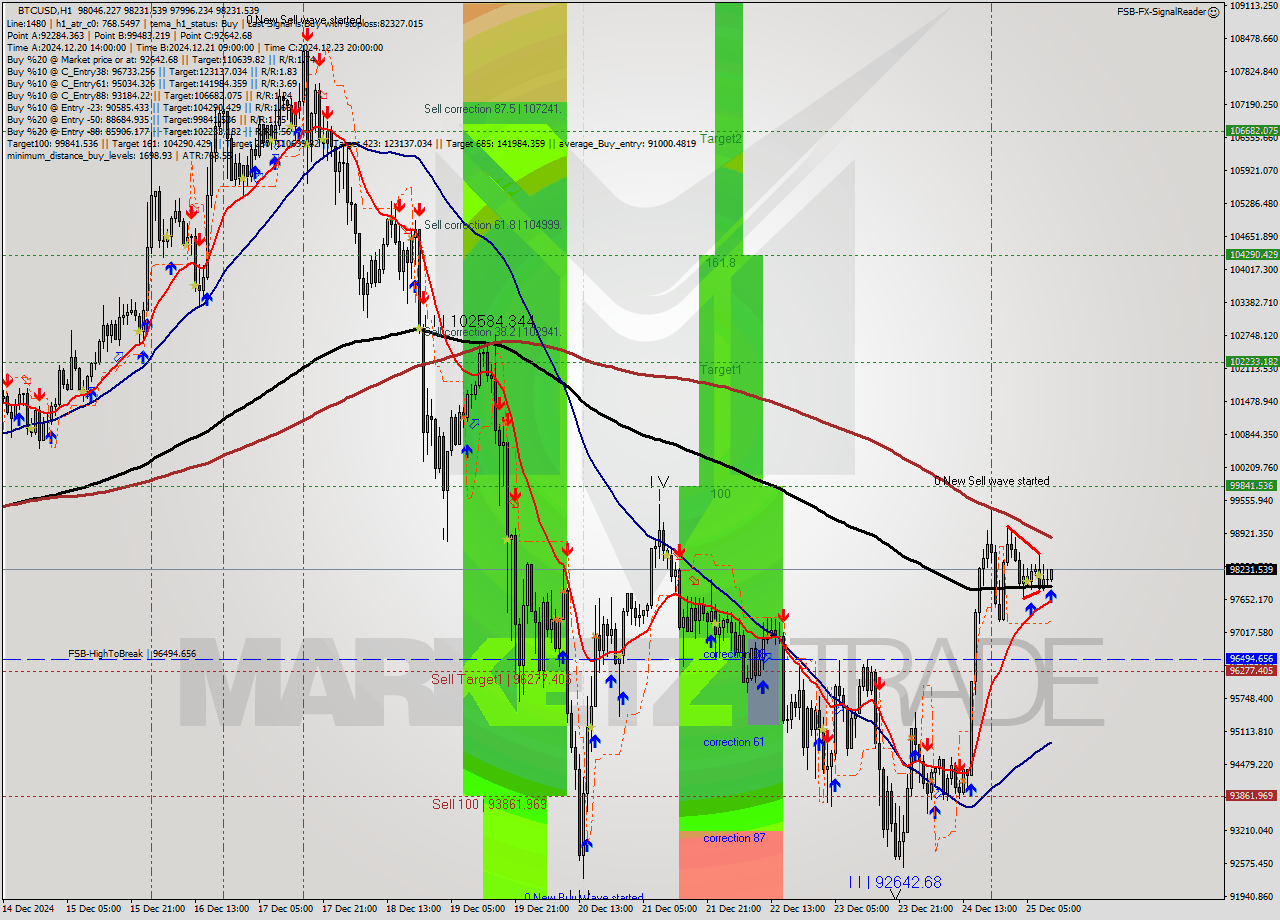
Task: Click the red 96277.405 price level tag
Action: [1252, 670]
